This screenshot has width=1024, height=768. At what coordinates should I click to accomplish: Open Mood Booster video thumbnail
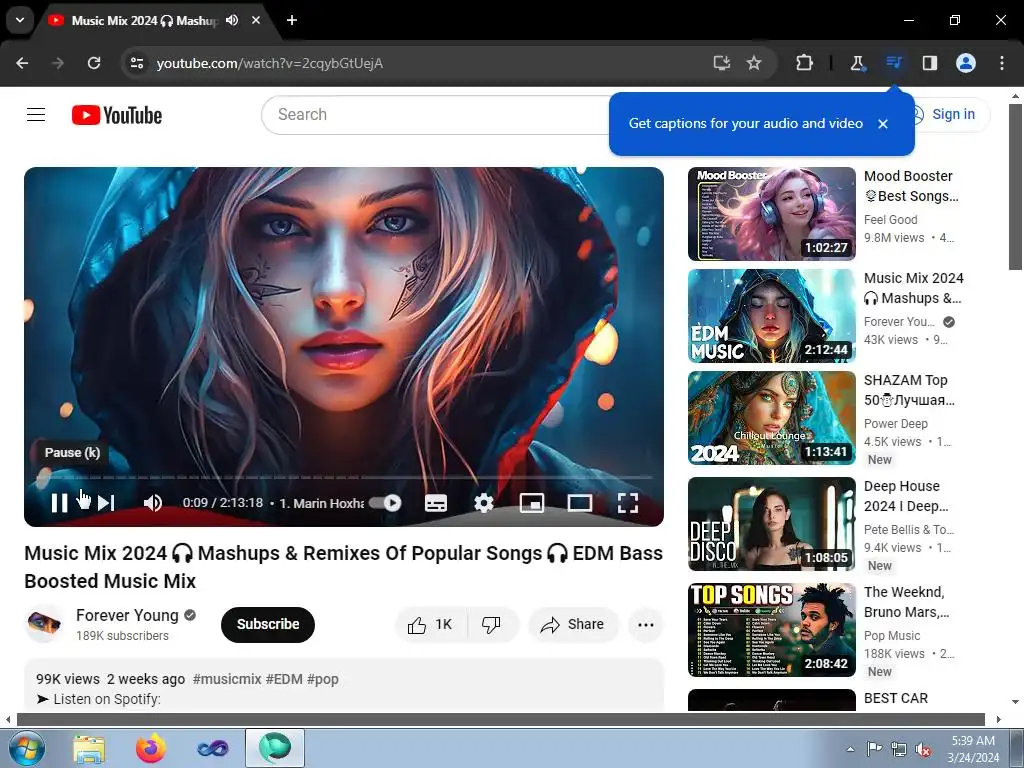[771, 214]
